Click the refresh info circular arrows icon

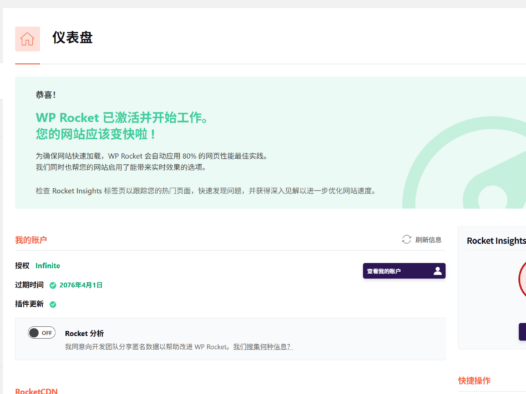point(406,239)
